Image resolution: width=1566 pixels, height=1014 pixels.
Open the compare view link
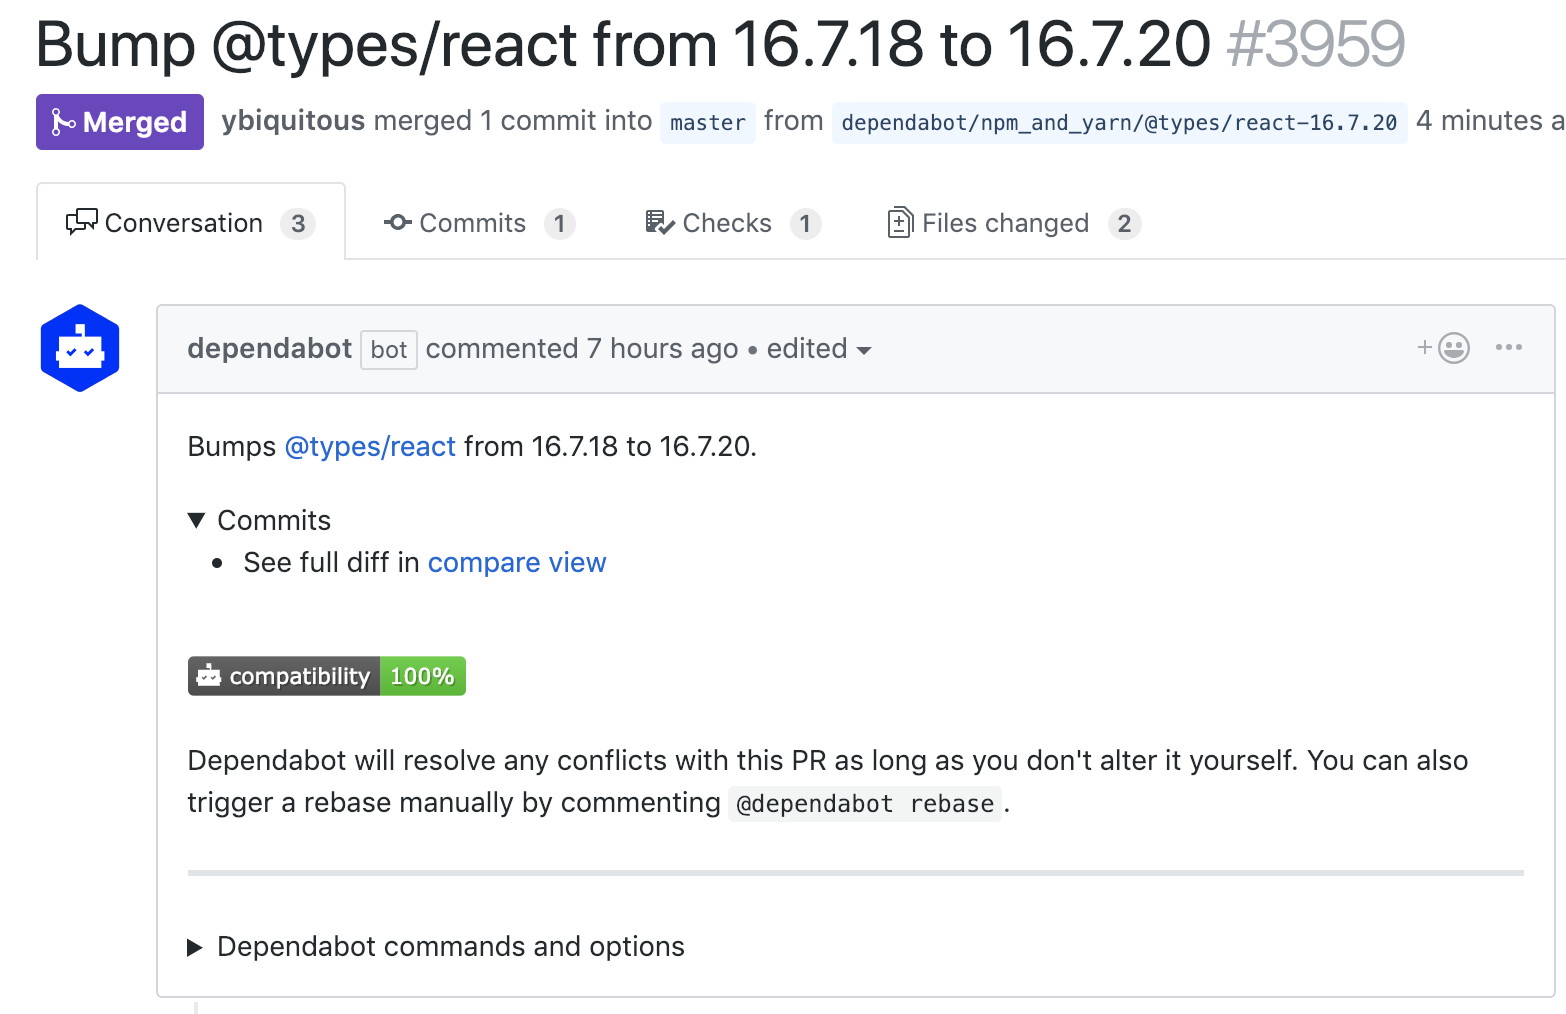pyautogui.click(x=517, y=563)
